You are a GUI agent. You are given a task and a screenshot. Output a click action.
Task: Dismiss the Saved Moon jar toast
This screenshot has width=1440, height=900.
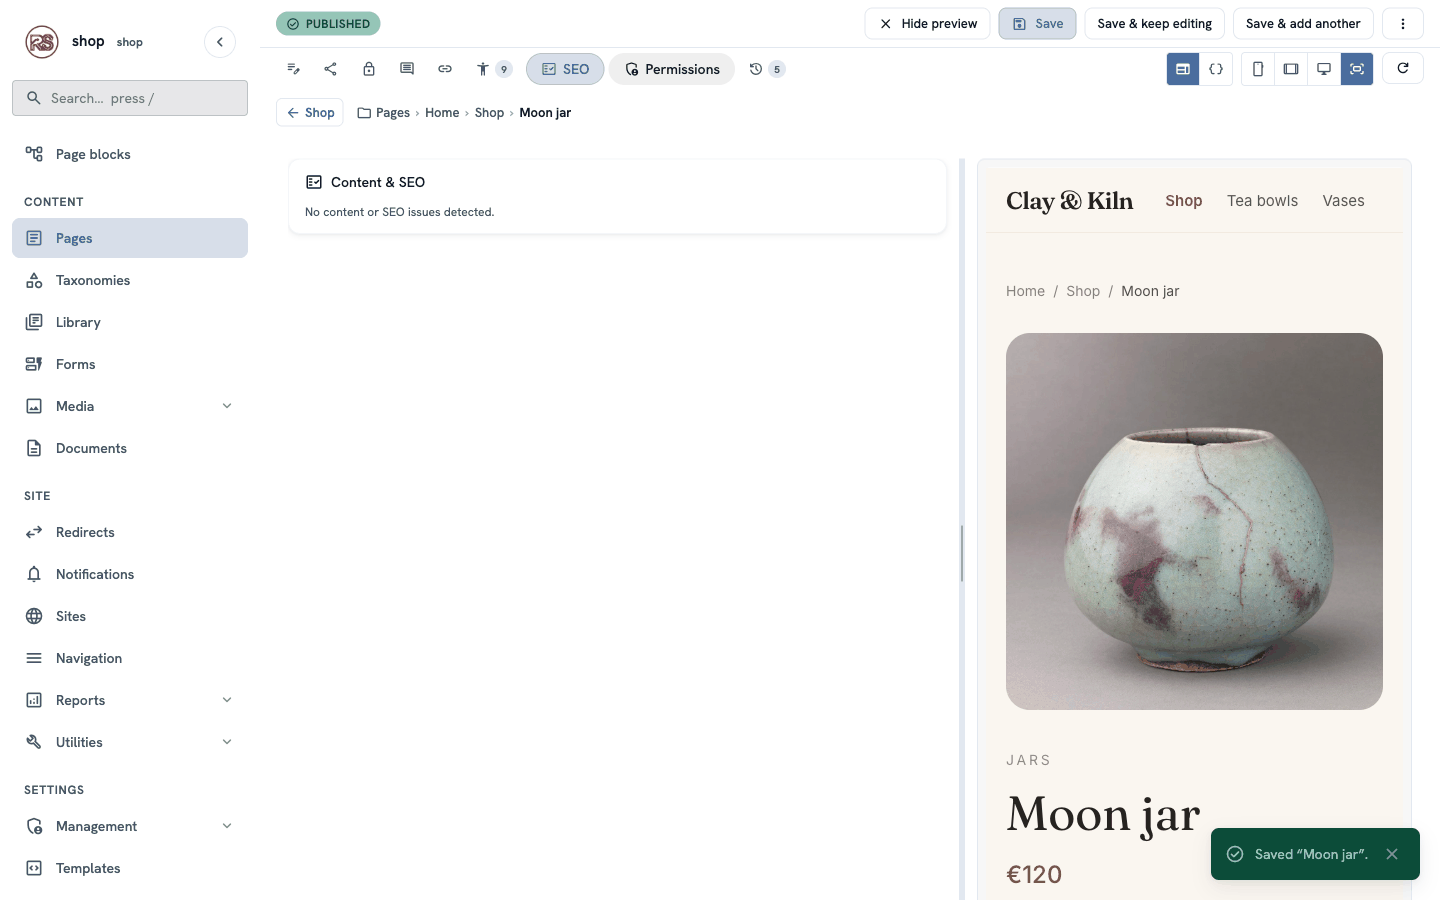[x=1392, y=854]
